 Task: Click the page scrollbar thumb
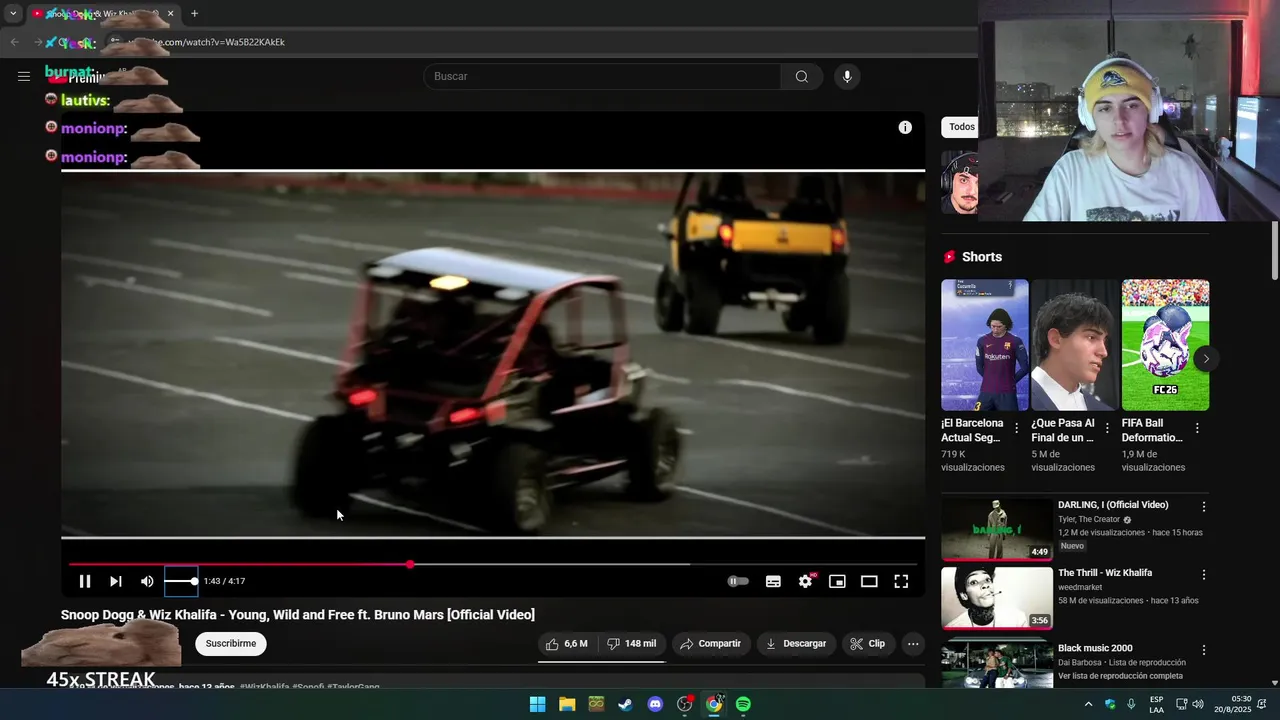(x=1274, y=250)
